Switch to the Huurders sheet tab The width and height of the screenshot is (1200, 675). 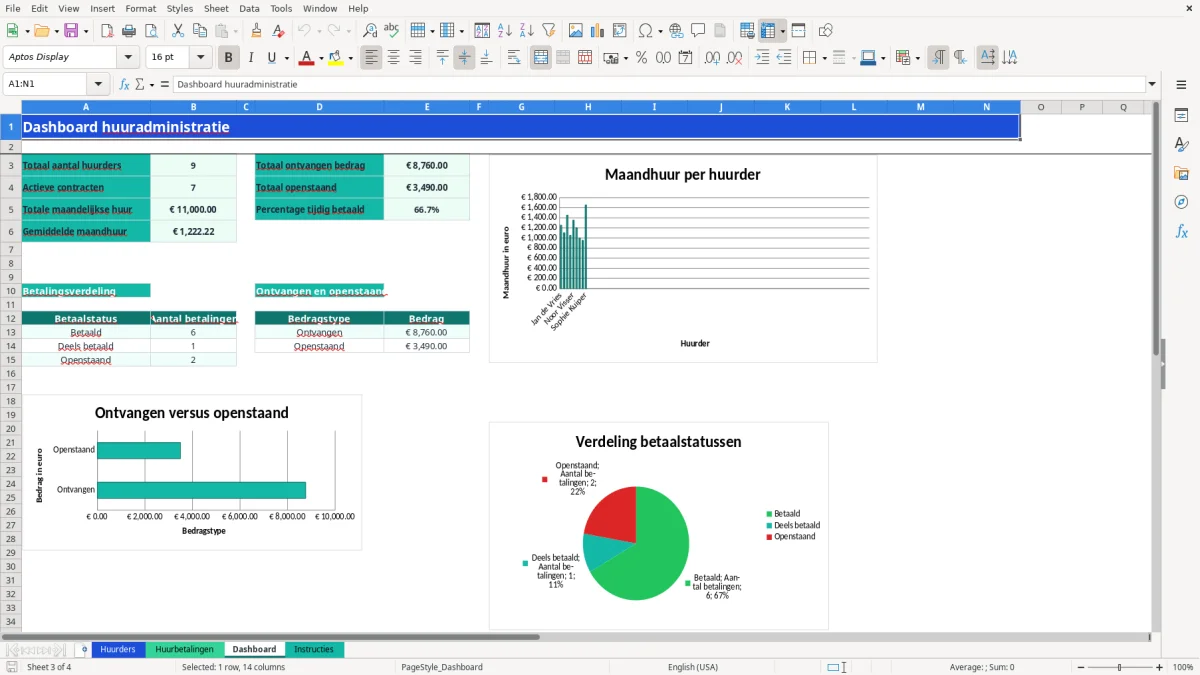tap(118, 649)
